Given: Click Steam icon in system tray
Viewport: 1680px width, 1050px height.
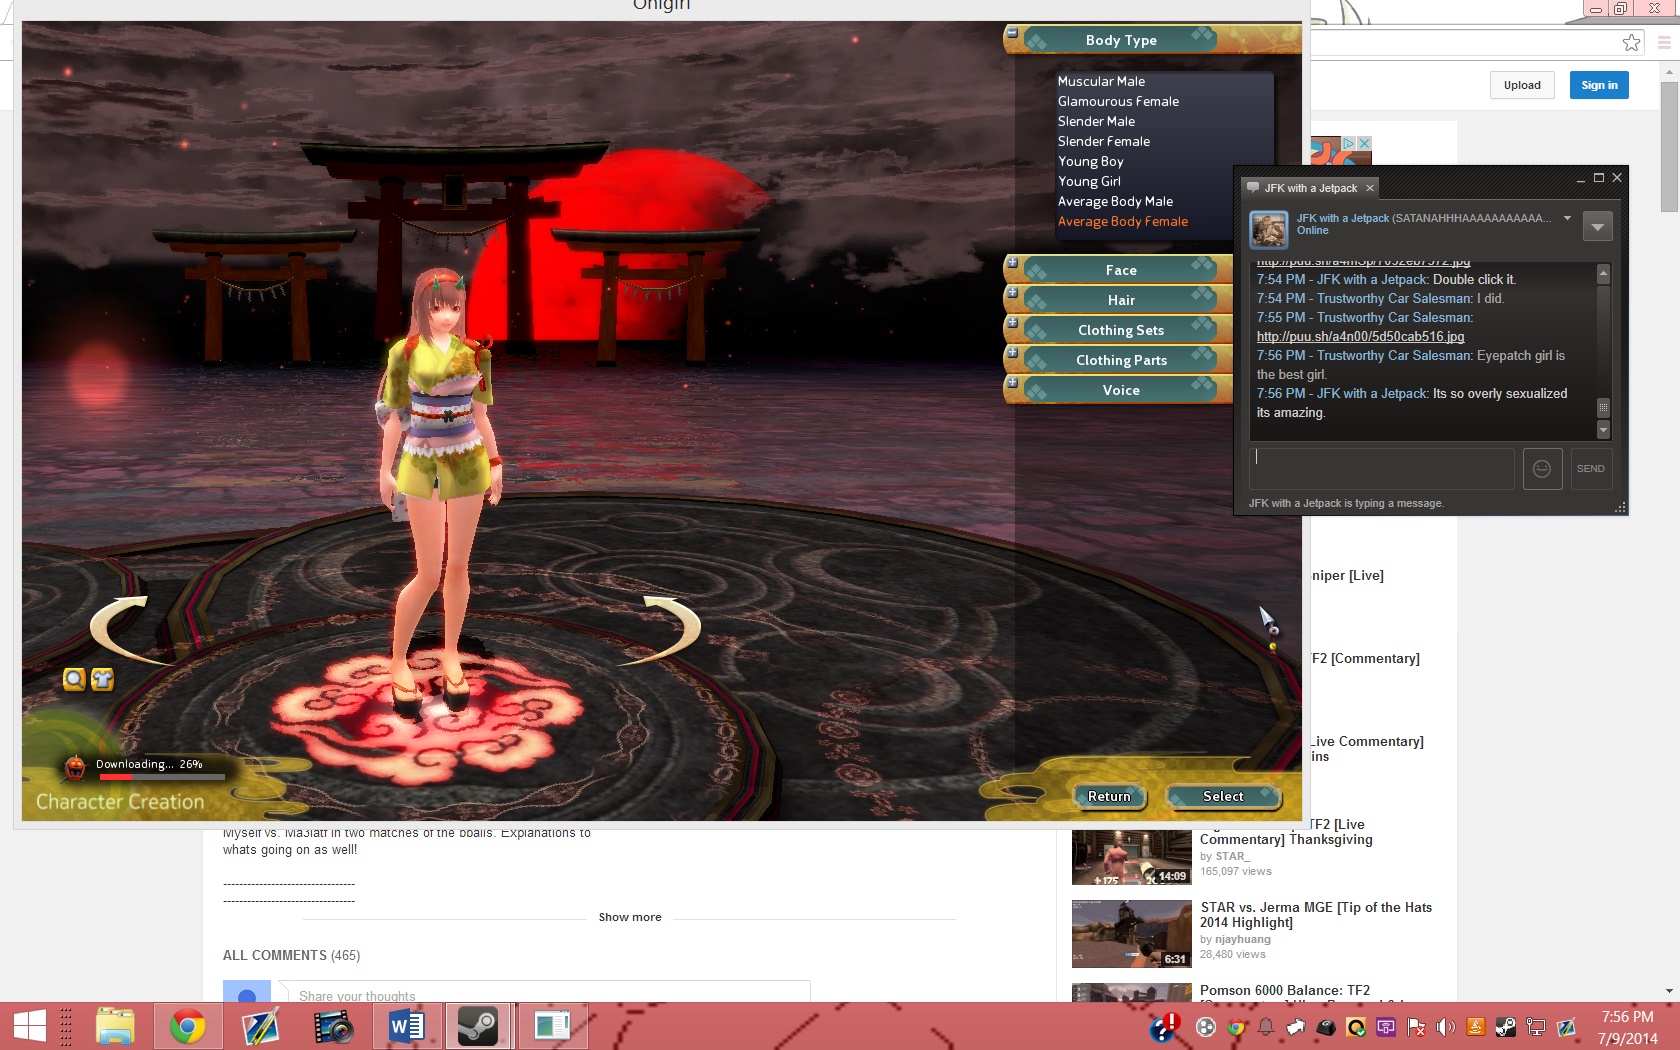Looking at the screenshot, I should (1505, 1027).
